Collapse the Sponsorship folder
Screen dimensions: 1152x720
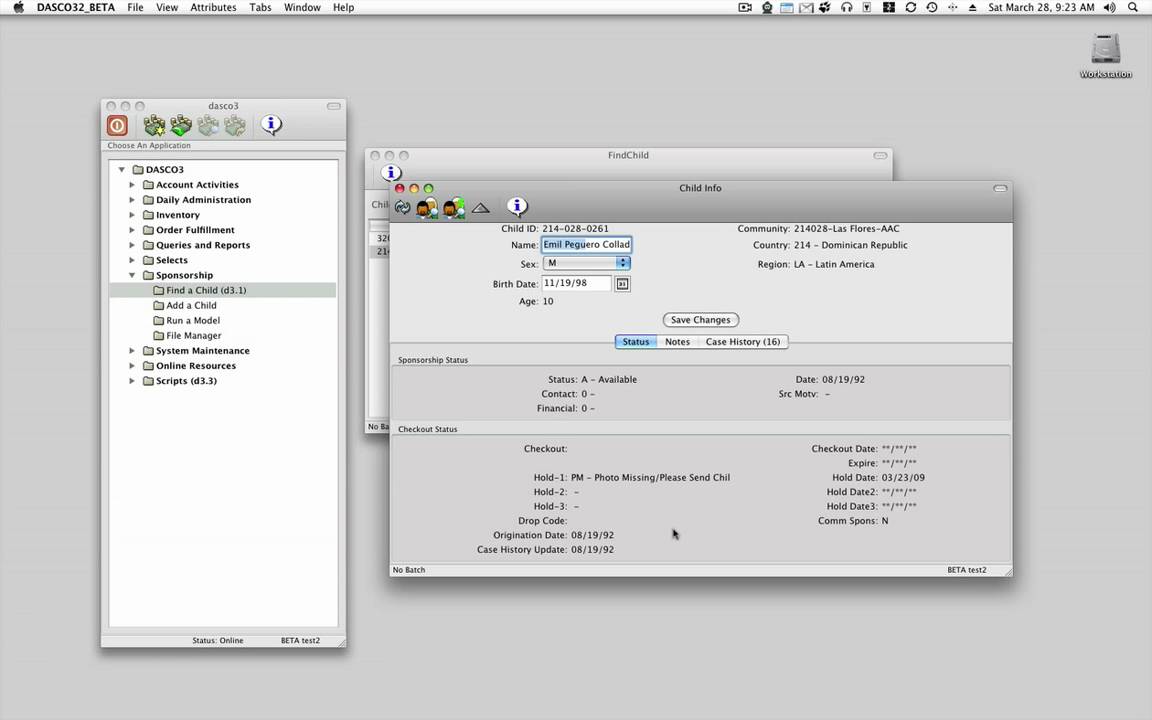pos(132,276)
